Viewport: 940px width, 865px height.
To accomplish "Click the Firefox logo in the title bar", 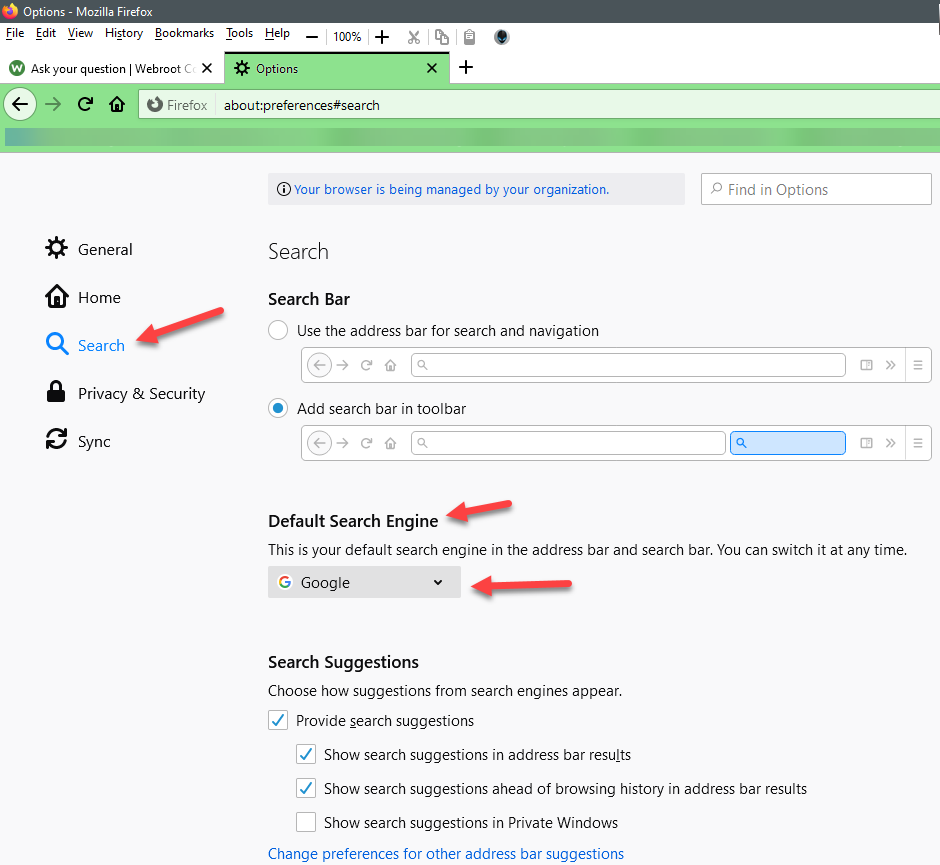I will (x=10, y=11).
